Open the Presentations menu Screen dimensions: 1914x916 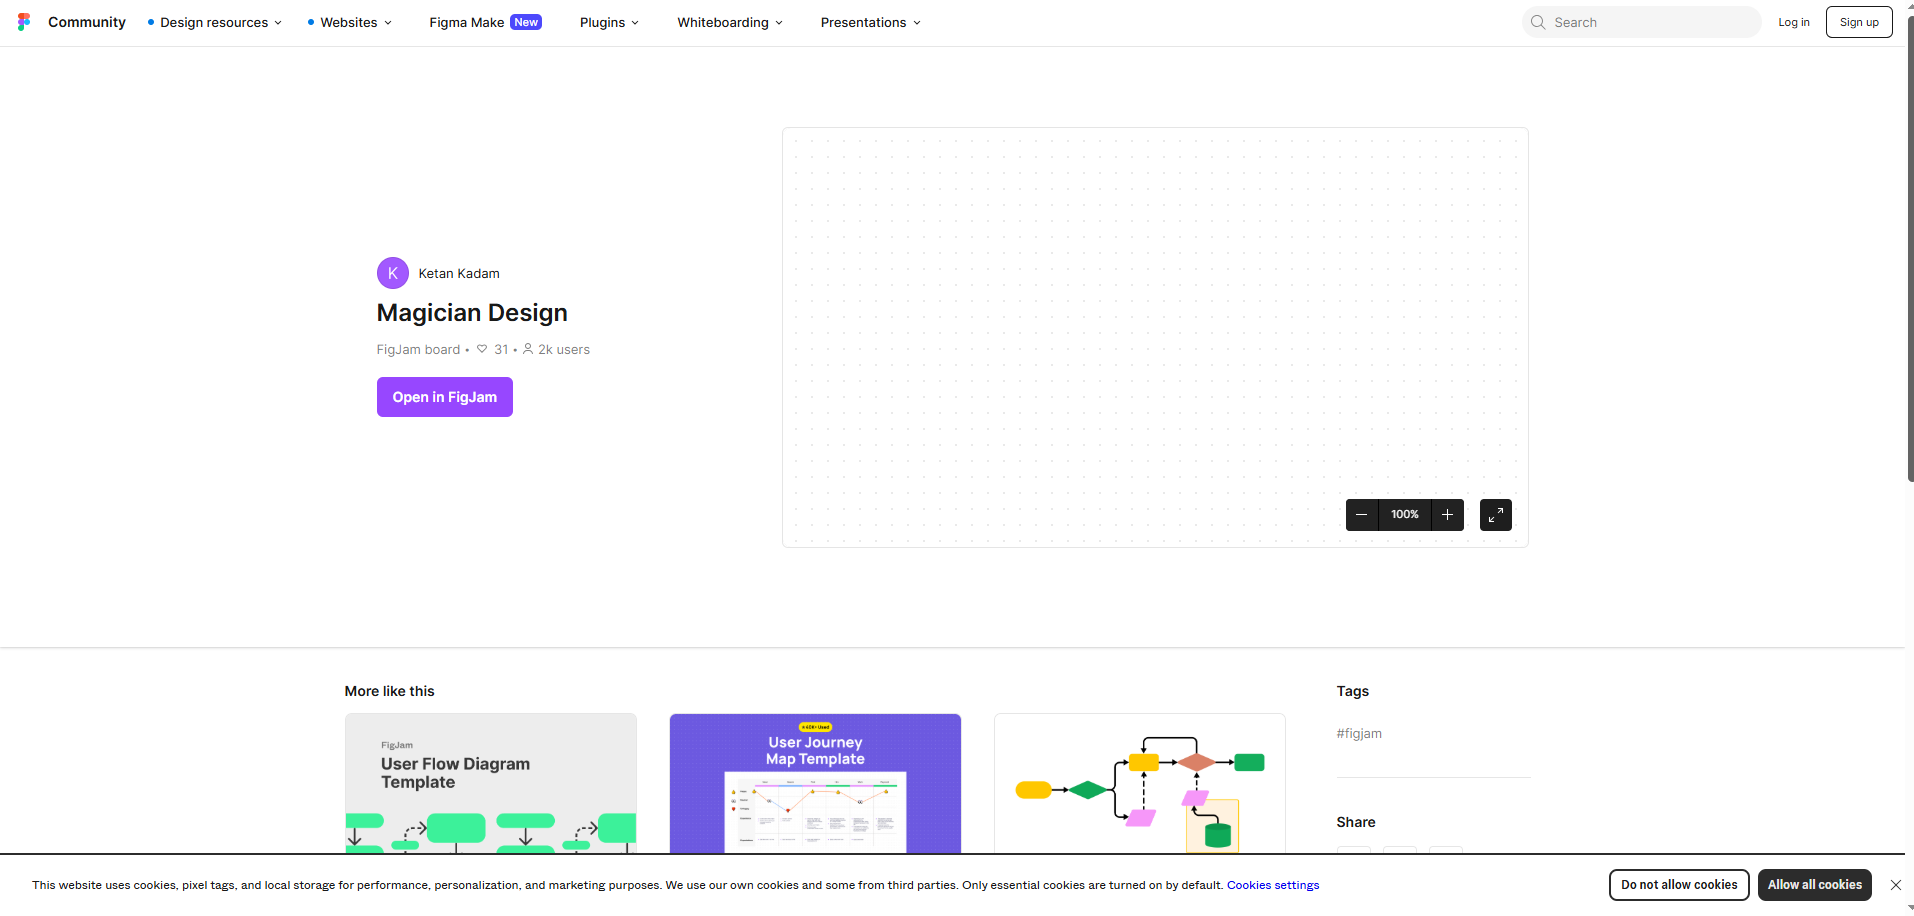[870, 22]
